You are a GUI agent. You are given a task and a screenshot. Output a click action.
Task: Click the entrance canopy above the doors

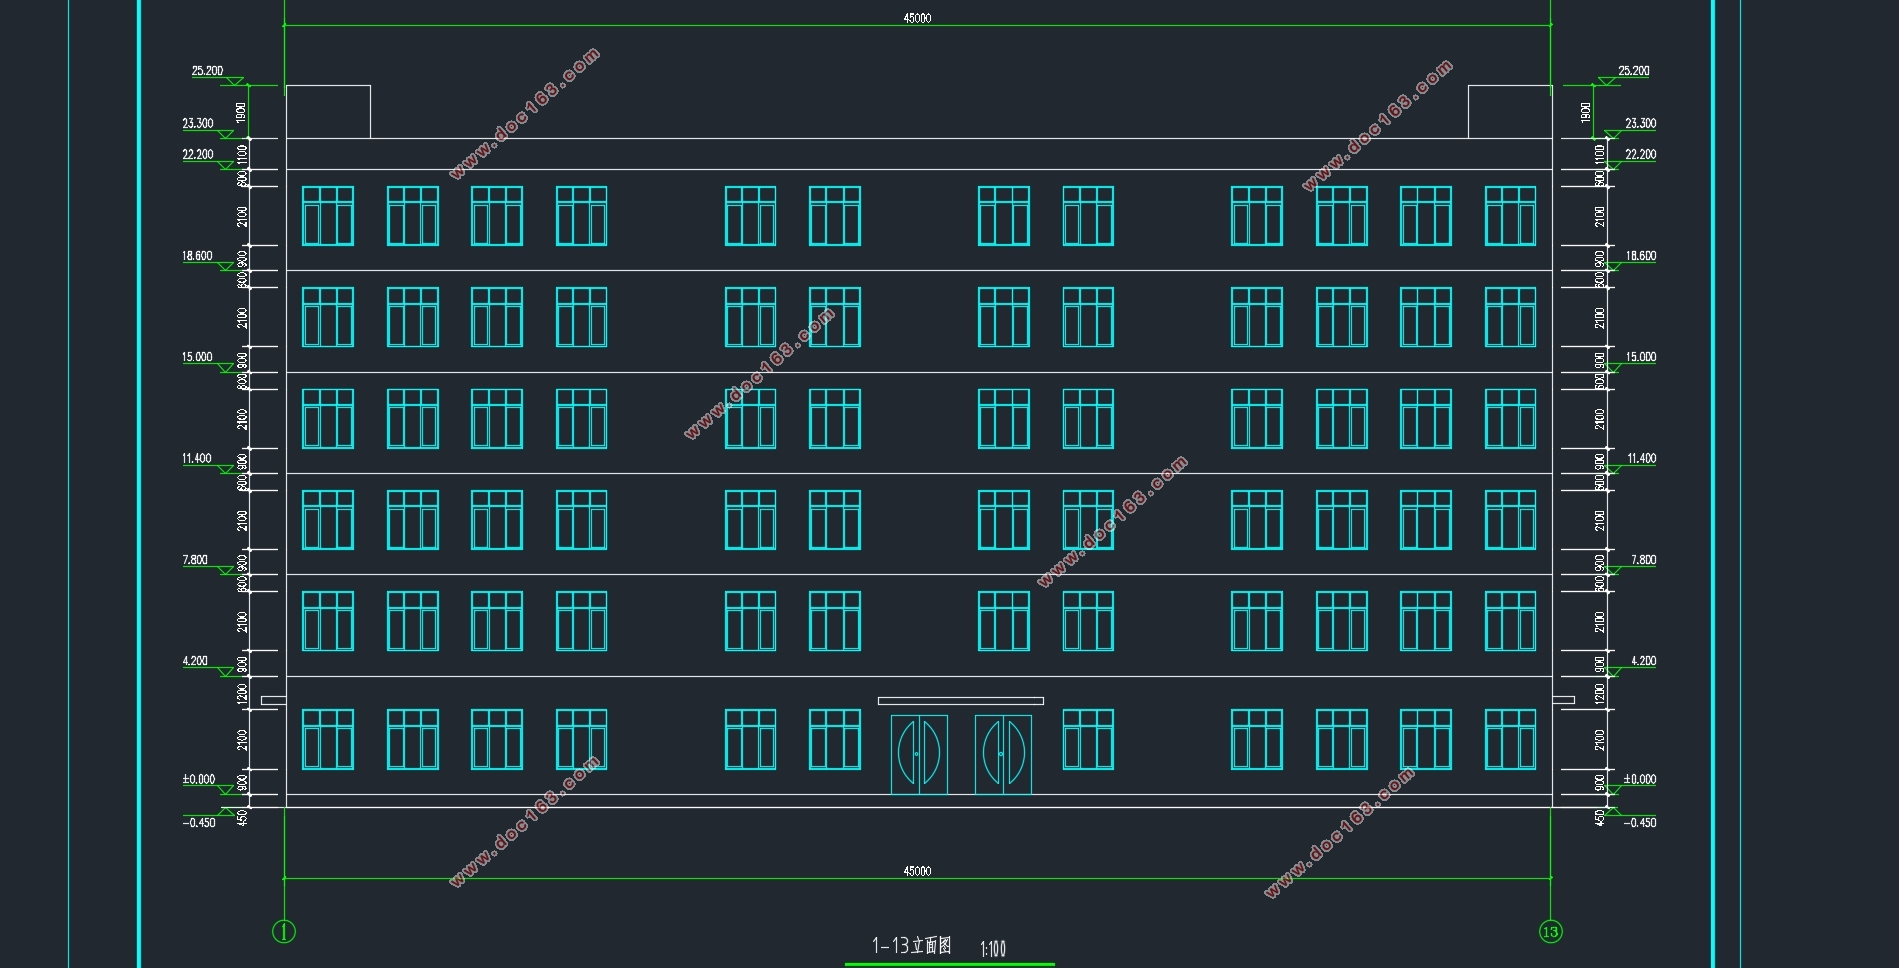[960, 701]
